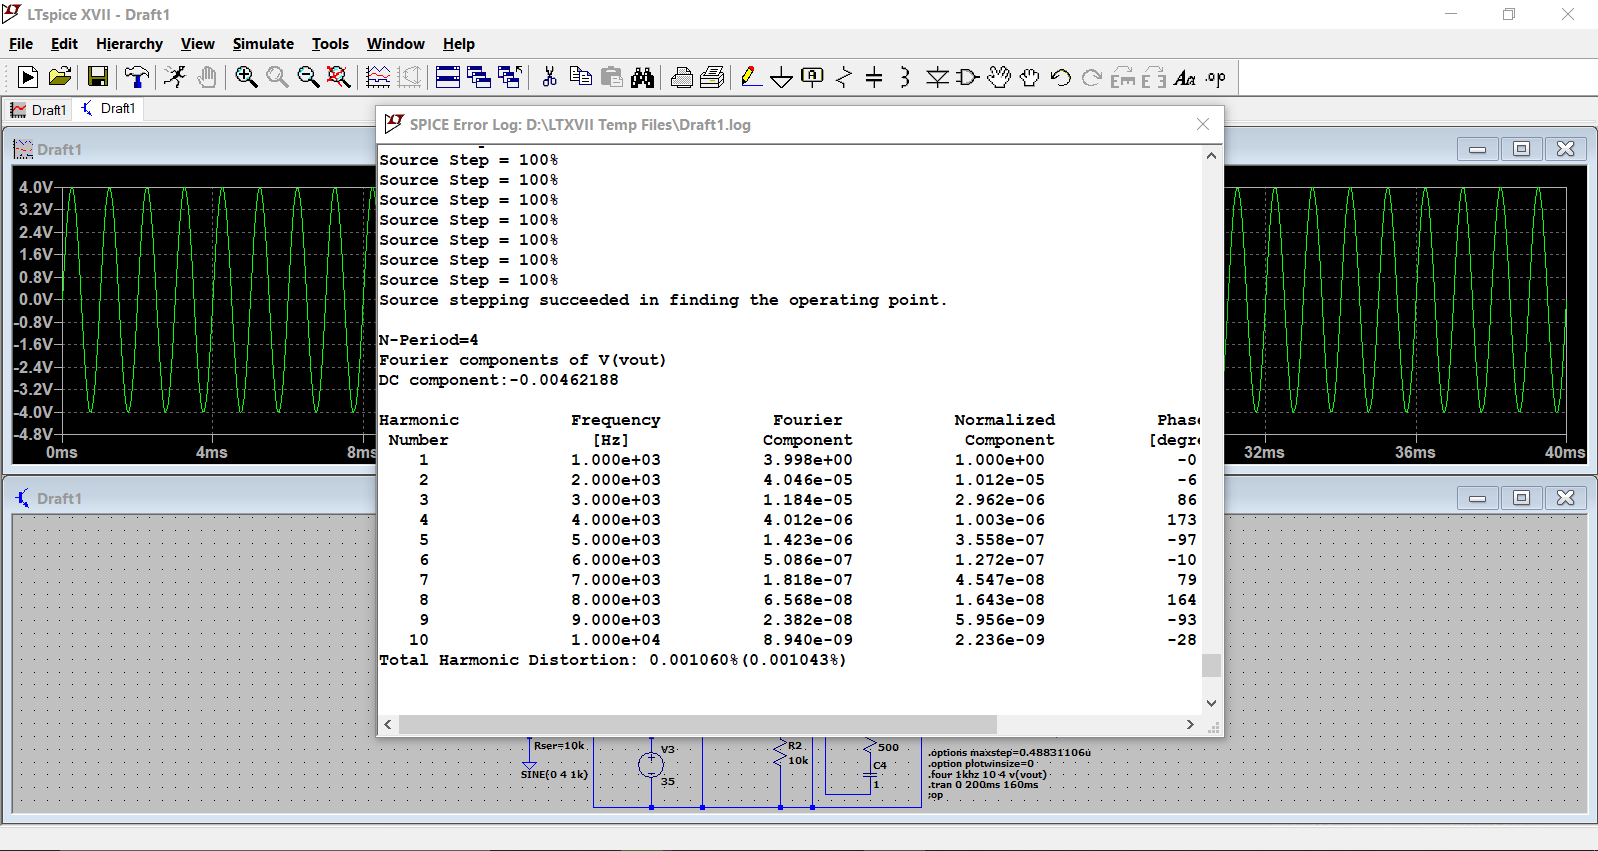The width and height of the screenshot is (1598, 851).
Task: Click the Fourier component 3.998e+00 value
Action: click(808, 460)
